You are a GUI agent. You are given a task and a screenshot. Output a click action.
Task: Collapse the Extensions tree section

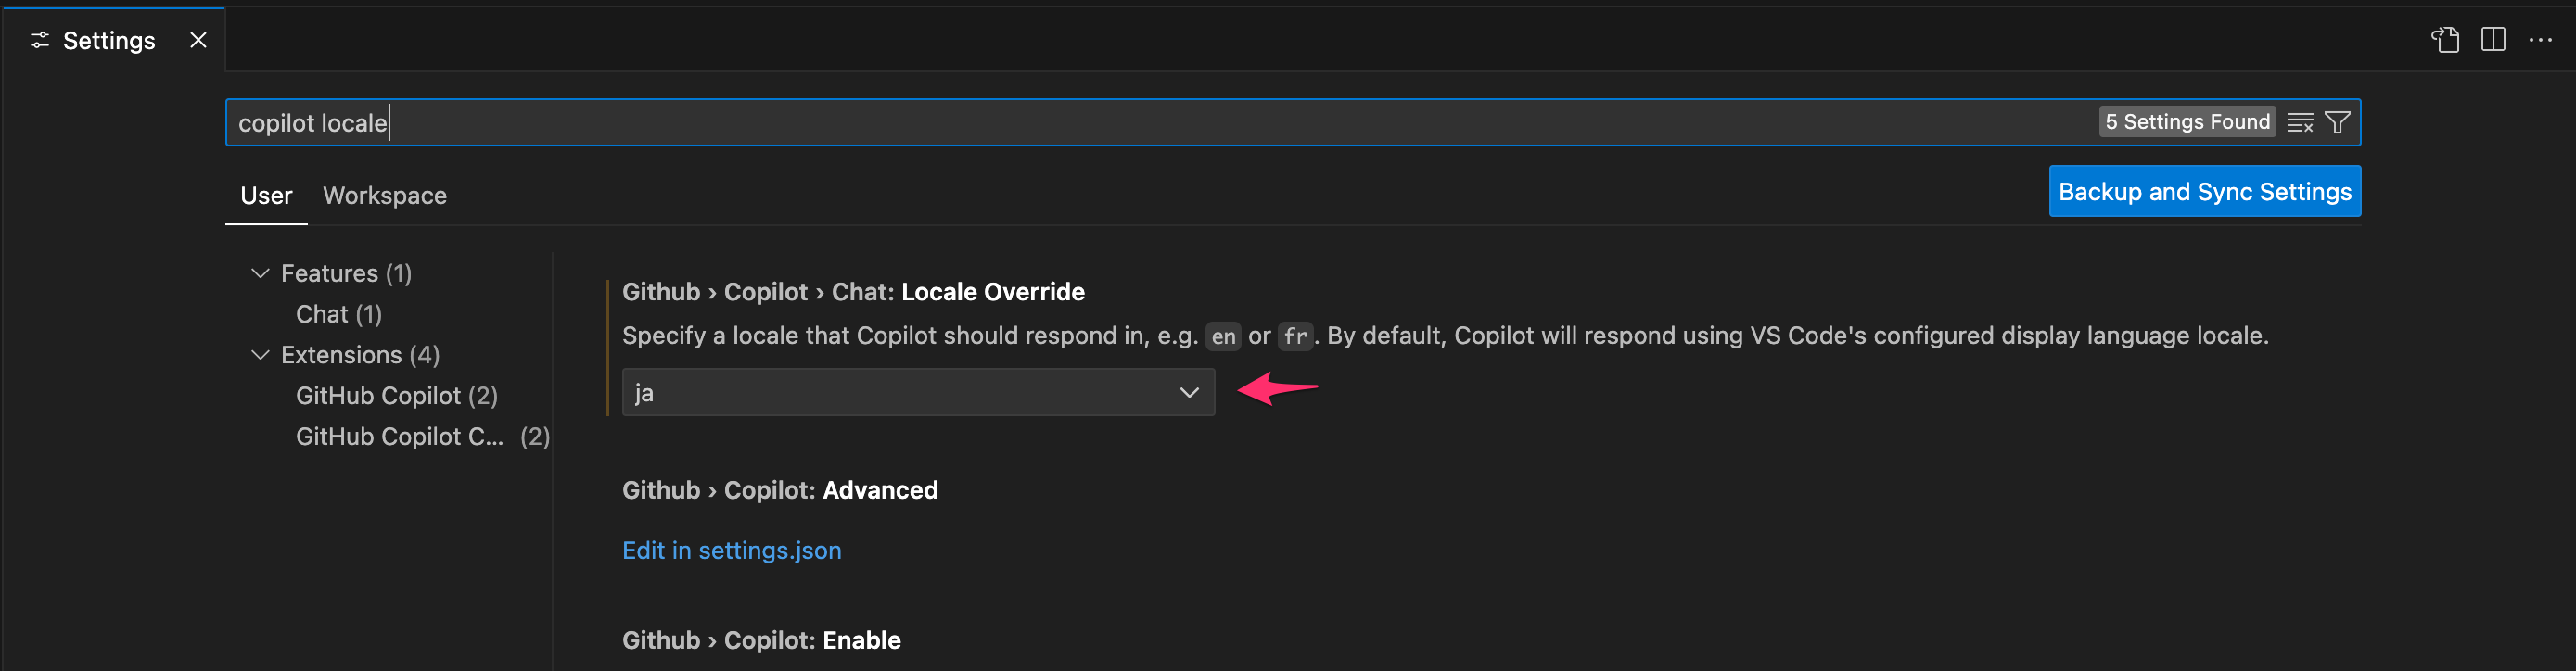click(x=260, y=355)
